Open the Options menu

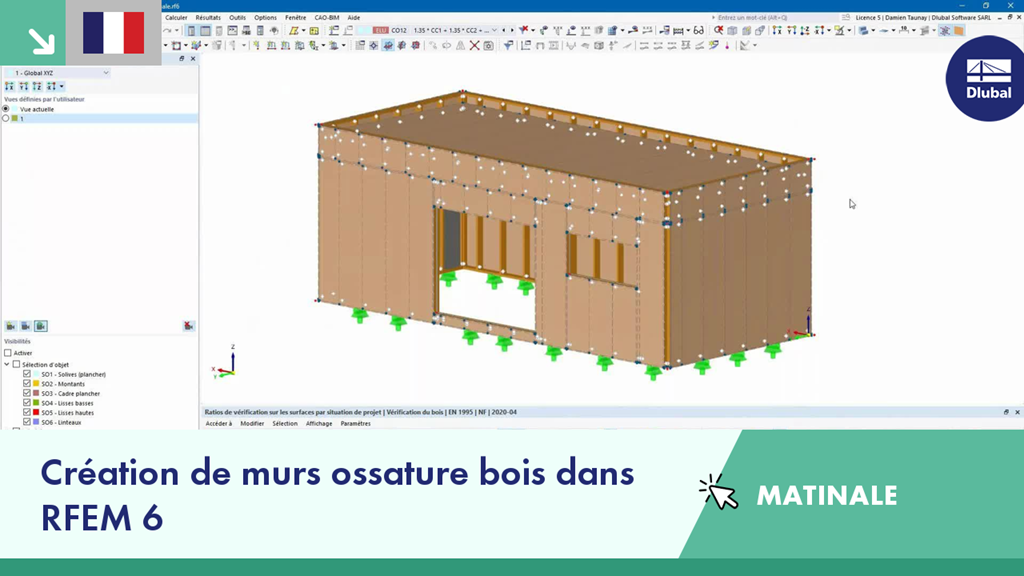(265, 18)
